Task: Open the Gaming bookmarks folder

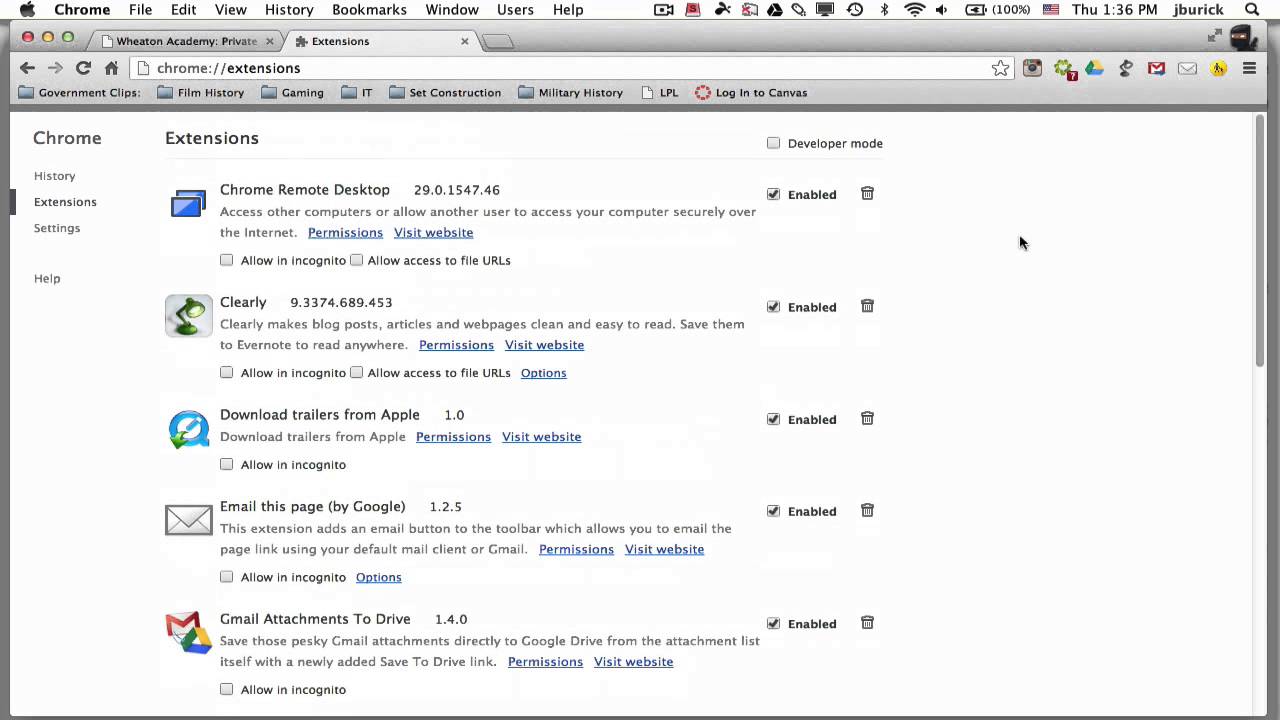Action: [292, 93]
